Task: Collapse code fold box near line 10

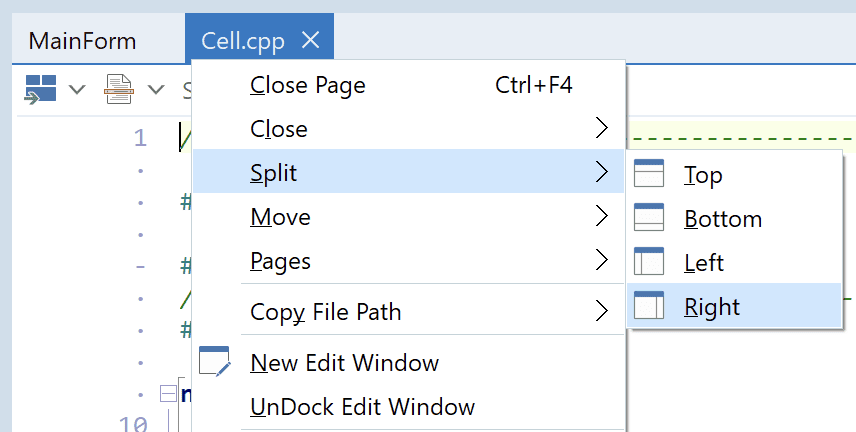Action: point(167,393)
